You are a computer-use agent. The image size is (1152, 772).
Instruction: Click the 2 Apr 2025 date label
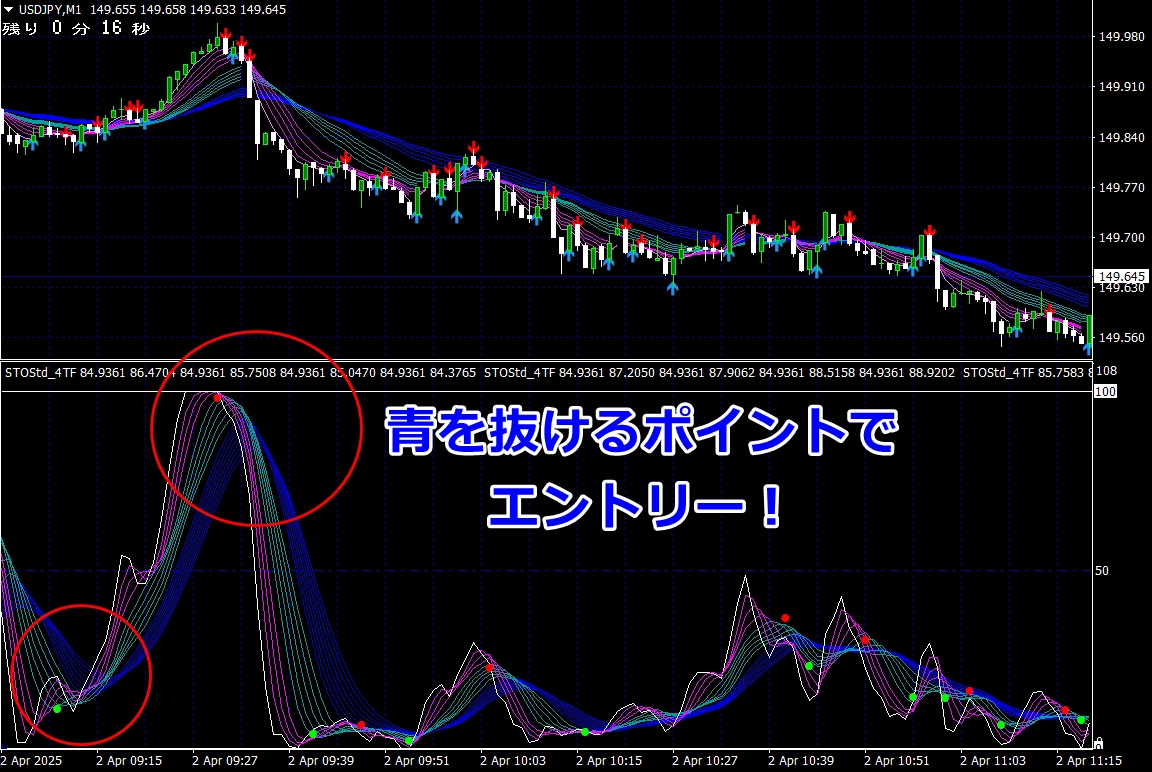click(x=32, y=760)
